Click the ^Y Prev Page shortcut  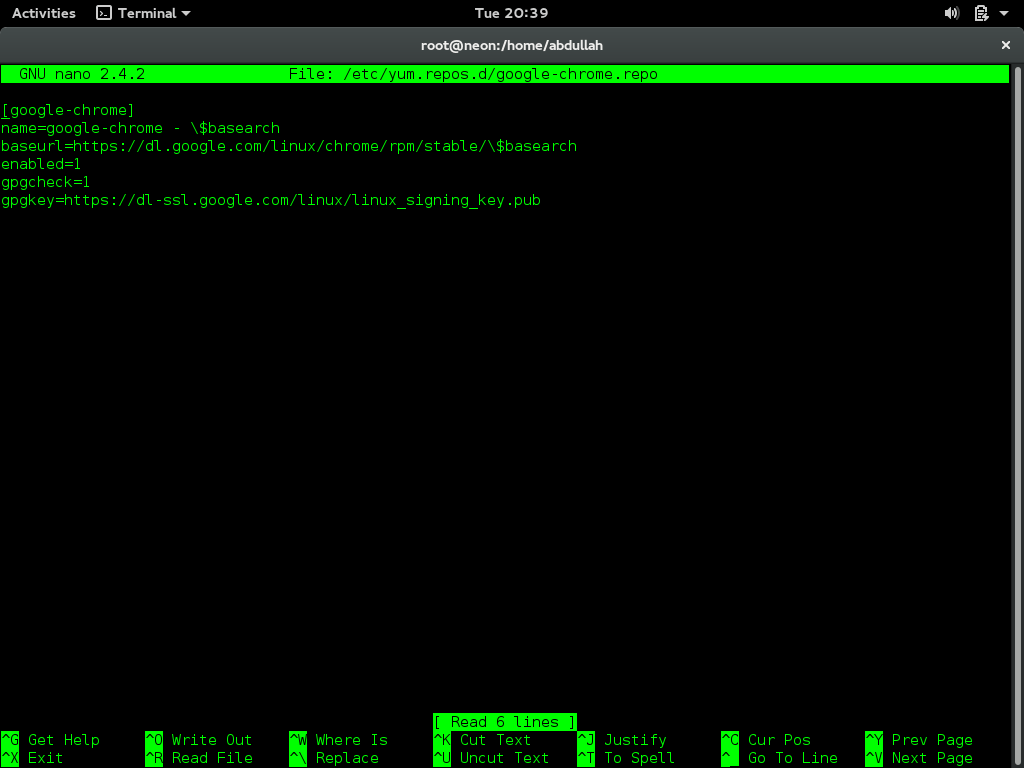coord(919,740)
